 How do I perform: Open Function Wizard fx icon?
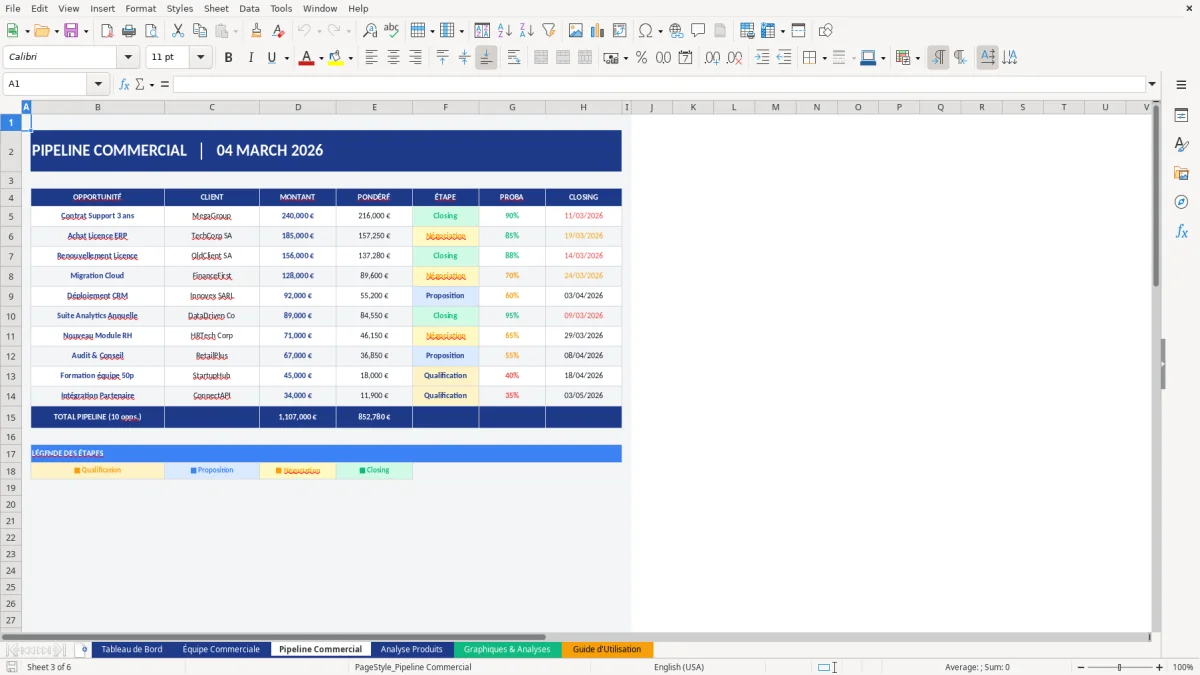pos(124,84)
